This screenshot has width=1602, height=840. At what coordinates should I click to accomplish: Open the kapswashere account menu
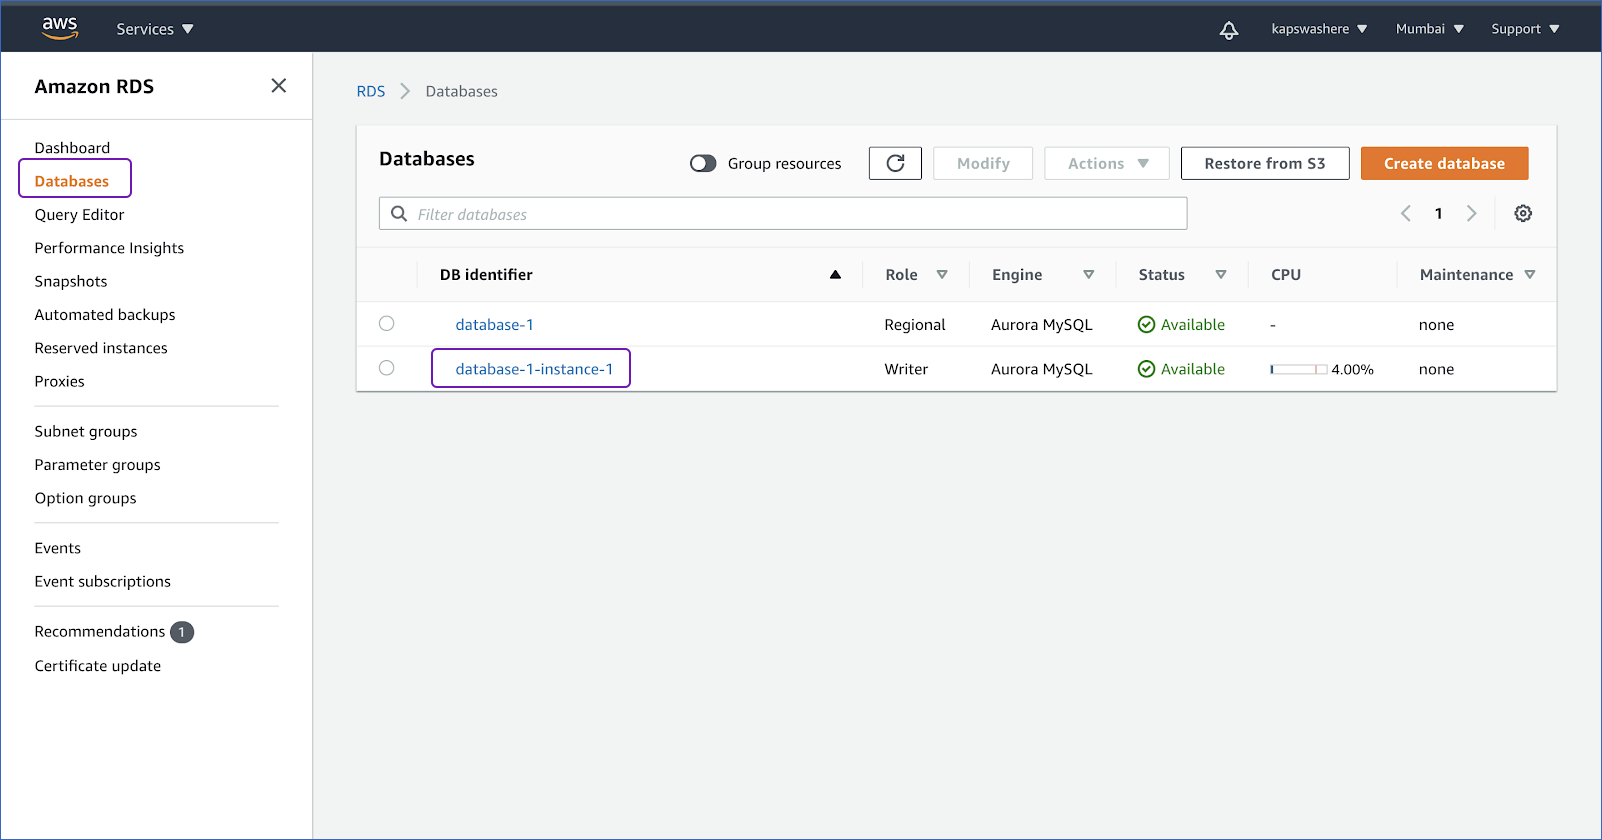[x=1319, y=29]
